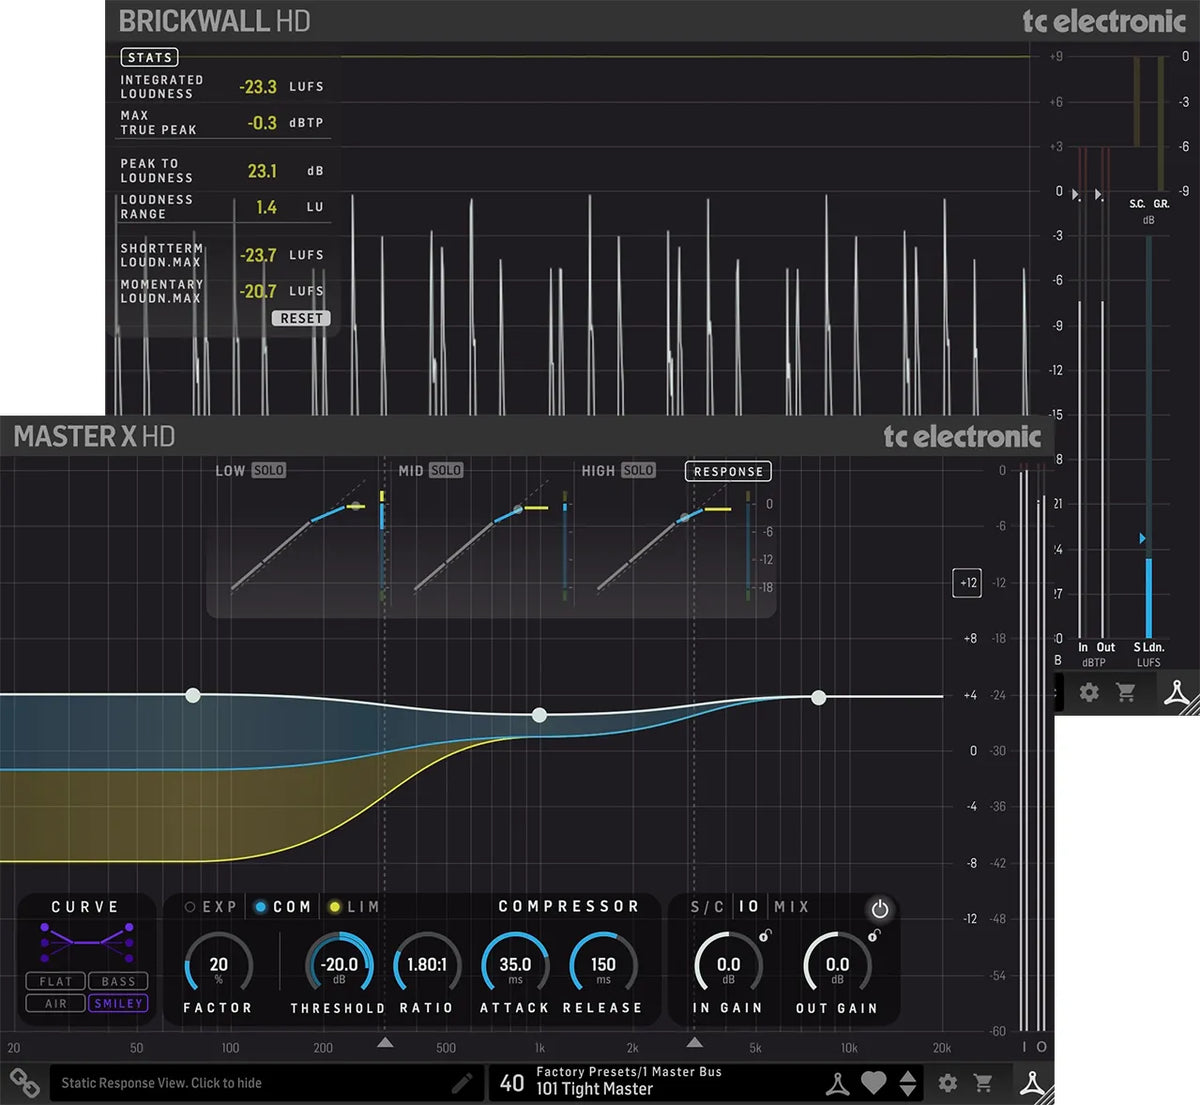Image resolution: width=1200 pixels, height=1105 pixels.
Task: Toggle the compressor power button
Action: (880, 909)
